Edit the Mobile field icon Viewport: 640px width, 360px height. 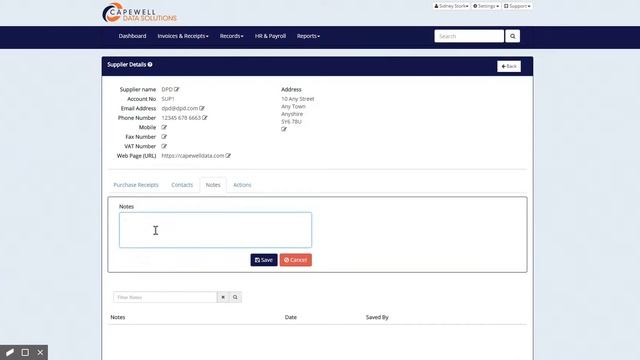(164, 127)
